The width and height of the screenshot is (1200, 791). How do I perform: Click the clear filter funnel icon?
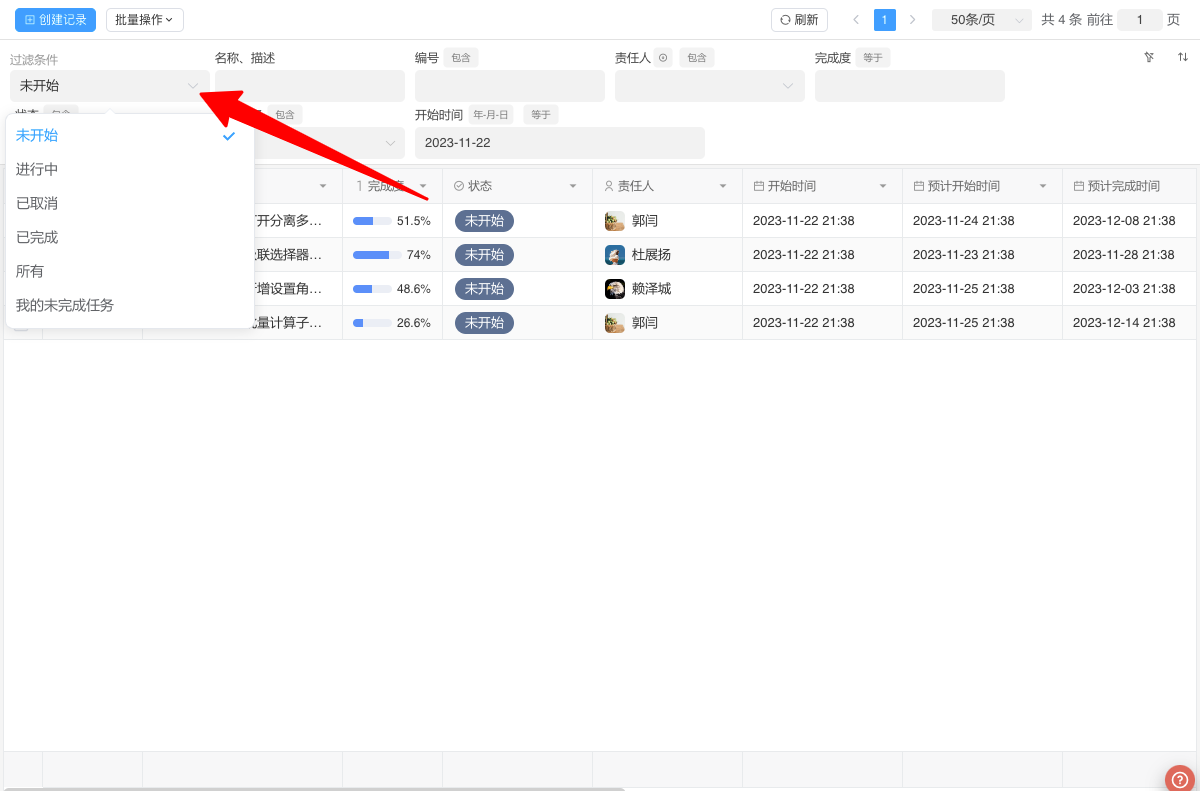tap(1149, 57)
